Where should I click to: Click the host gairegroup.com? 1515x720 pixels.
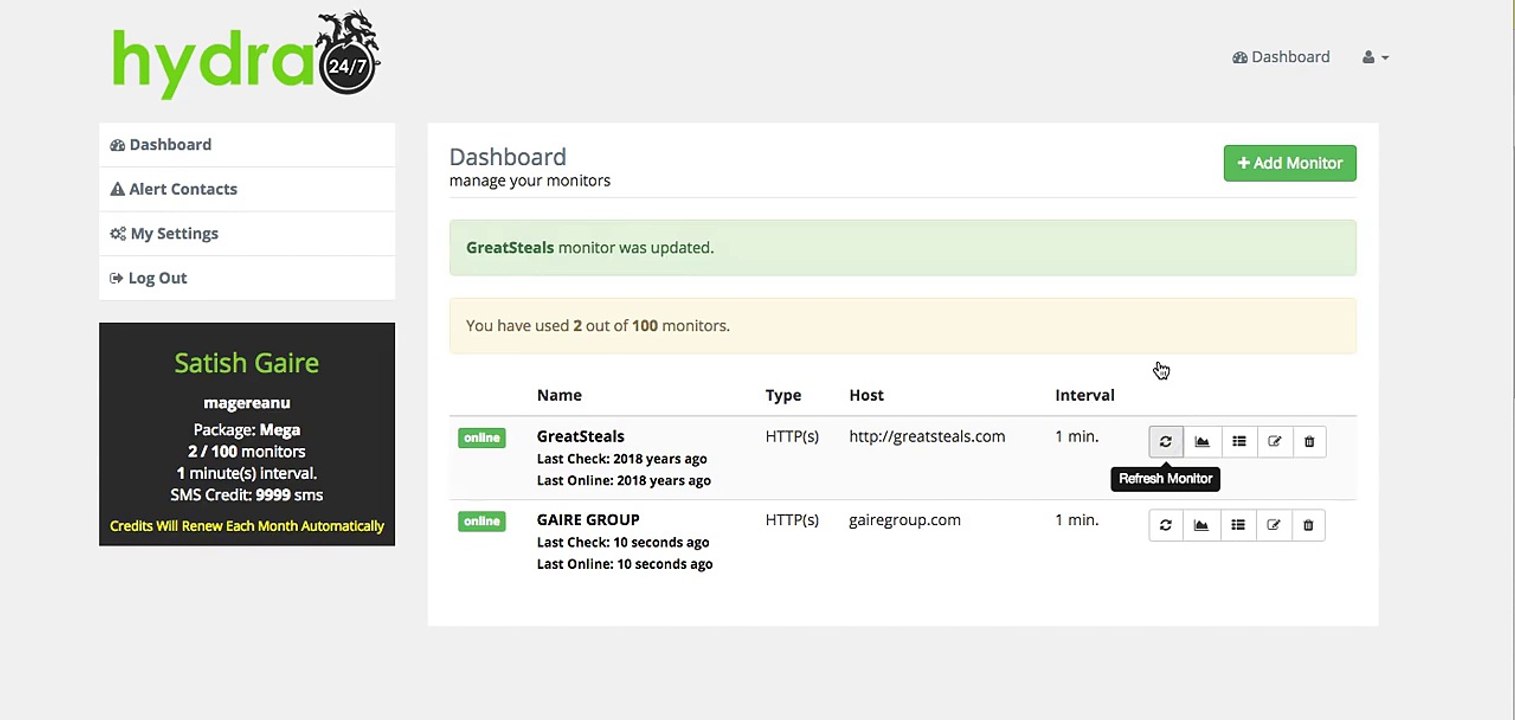coord(905,520)
